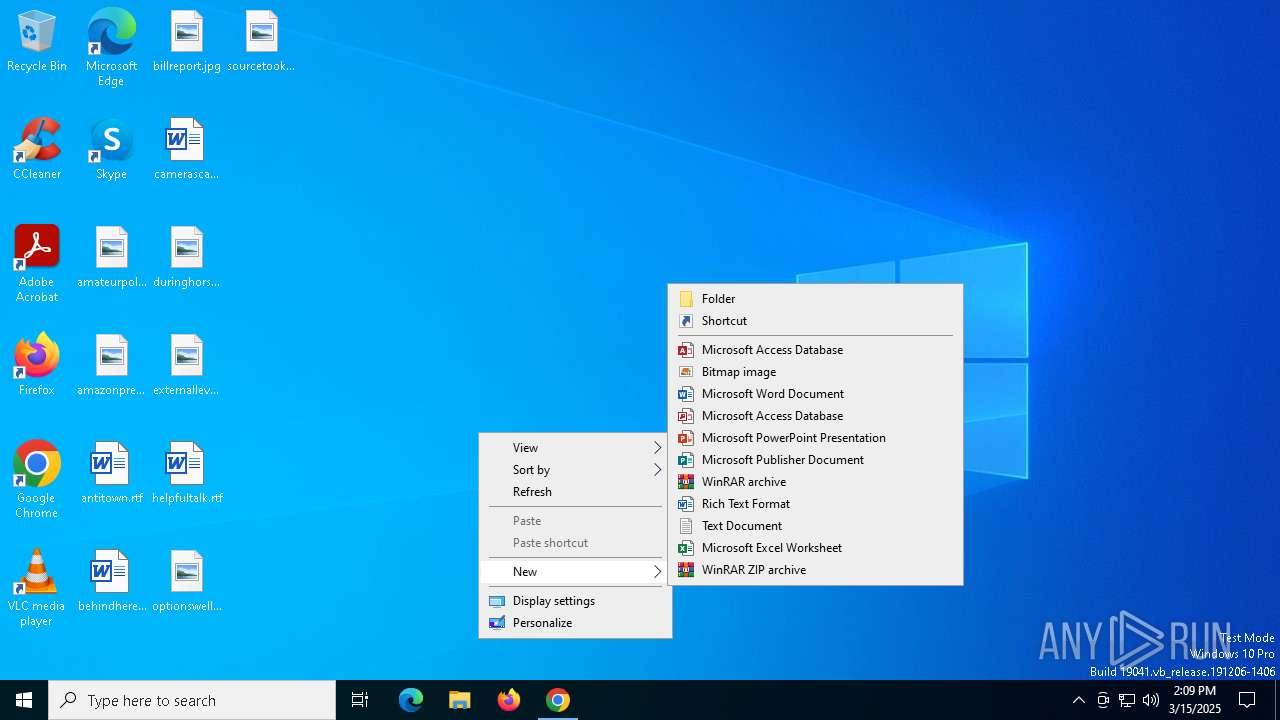
Task: Launch Edge from the taskbar
Action: point(411,700)
